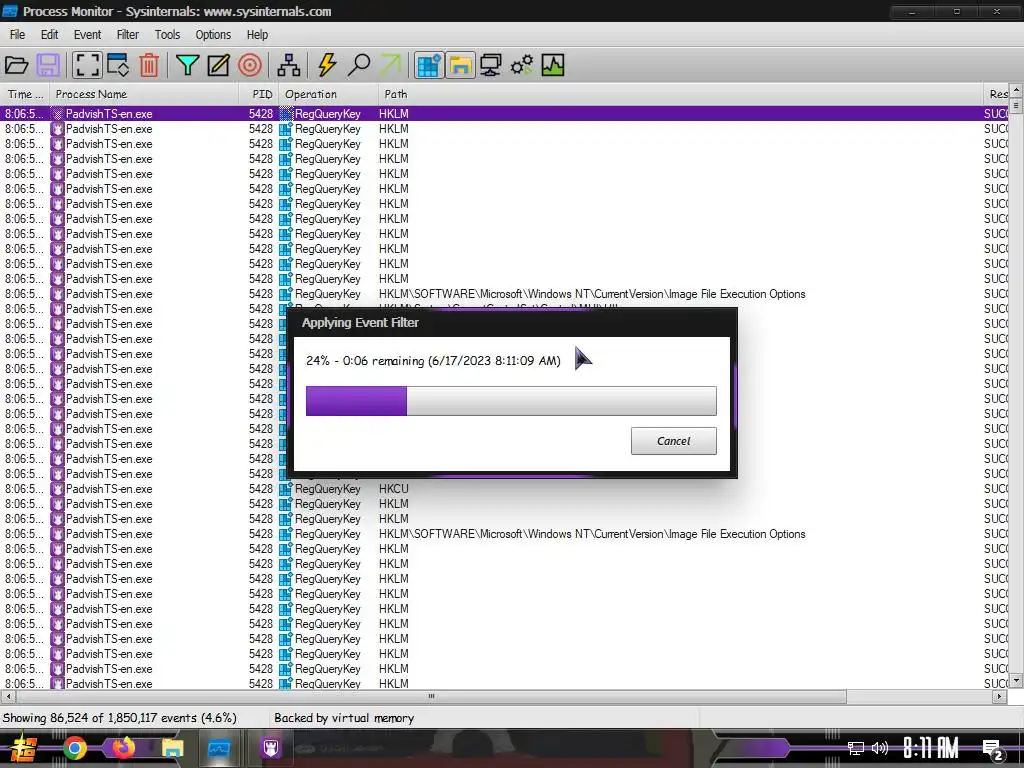Open the Find magnifier icon
This screenshot has width=1024, height=768.
click(359, 65)
